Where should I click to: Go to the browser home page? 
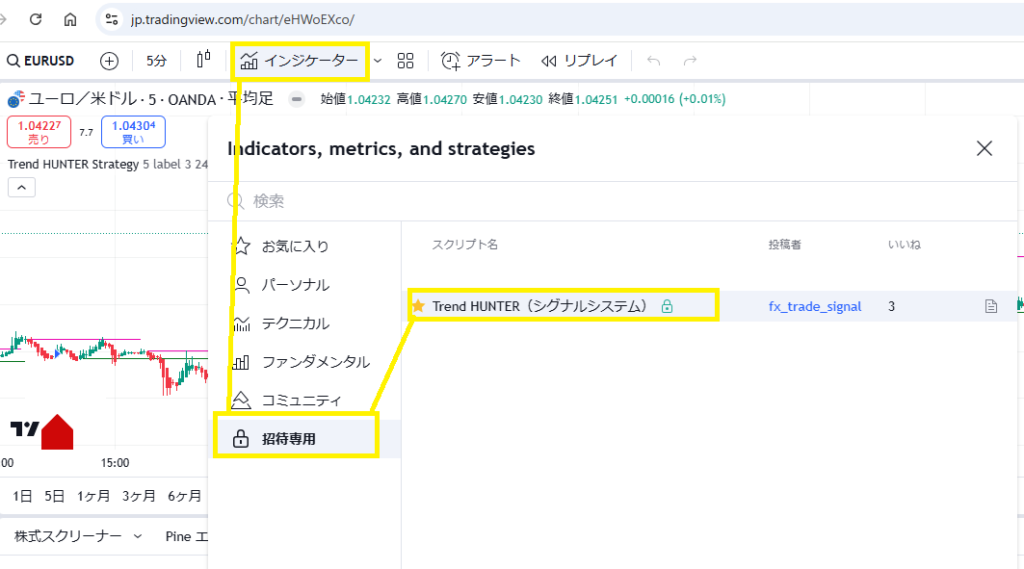[70, 19]
